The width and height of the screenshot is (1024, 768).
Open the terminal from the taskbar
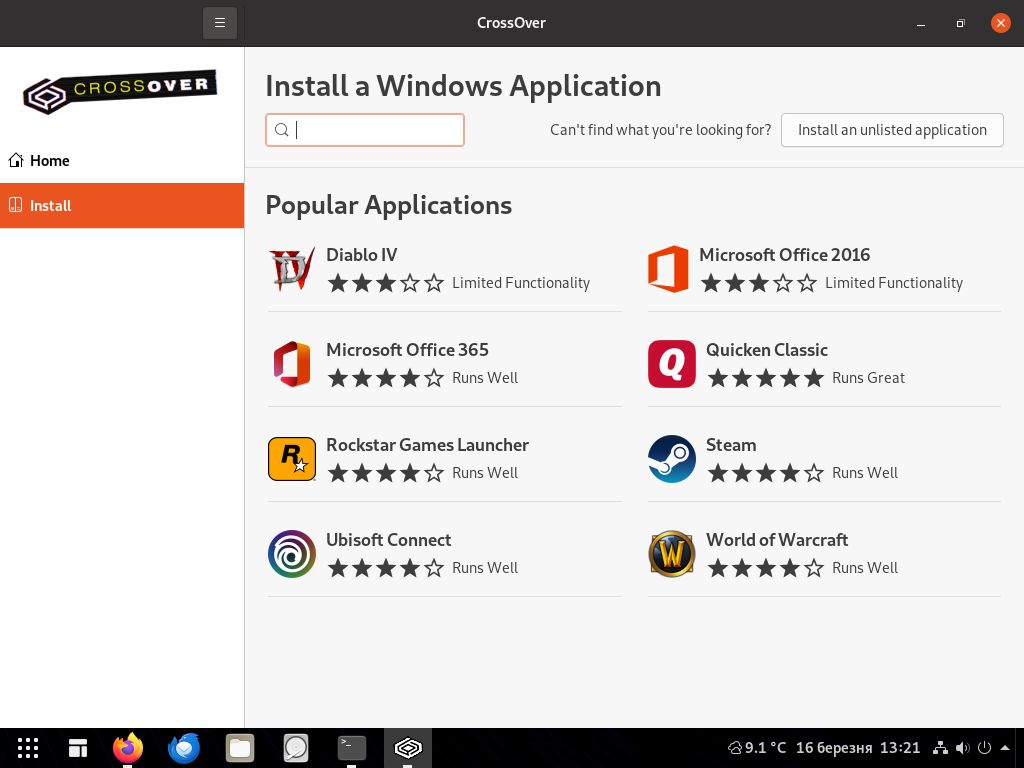click(351, 747)
